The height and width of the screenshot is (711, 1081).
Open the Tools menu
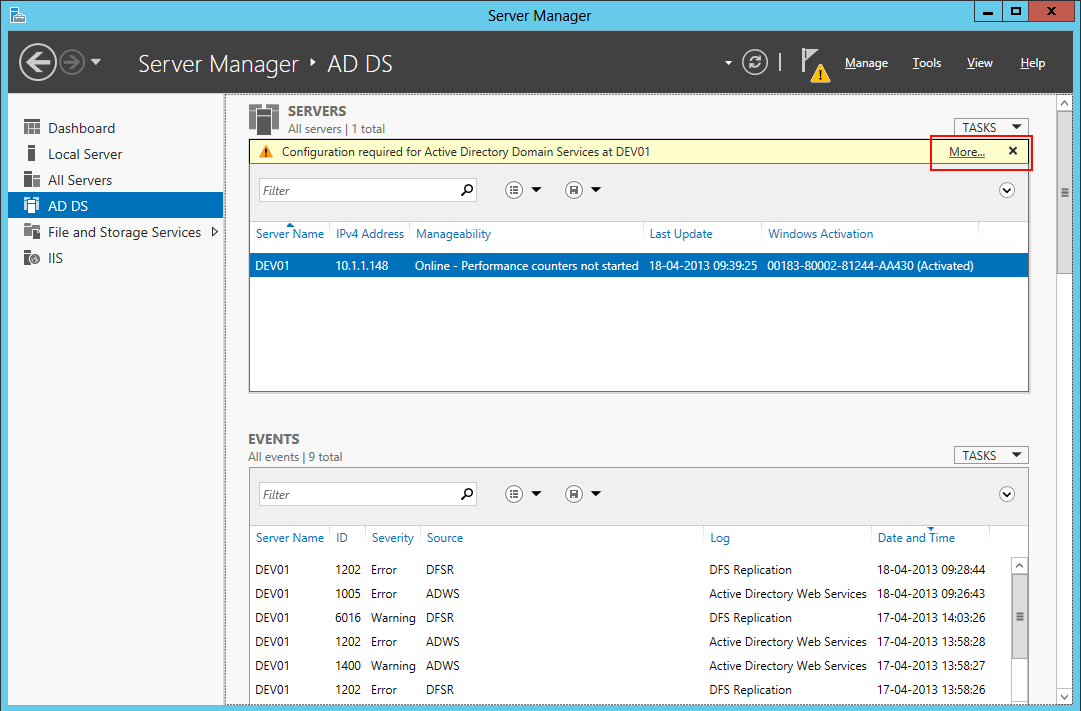(926, 63)
